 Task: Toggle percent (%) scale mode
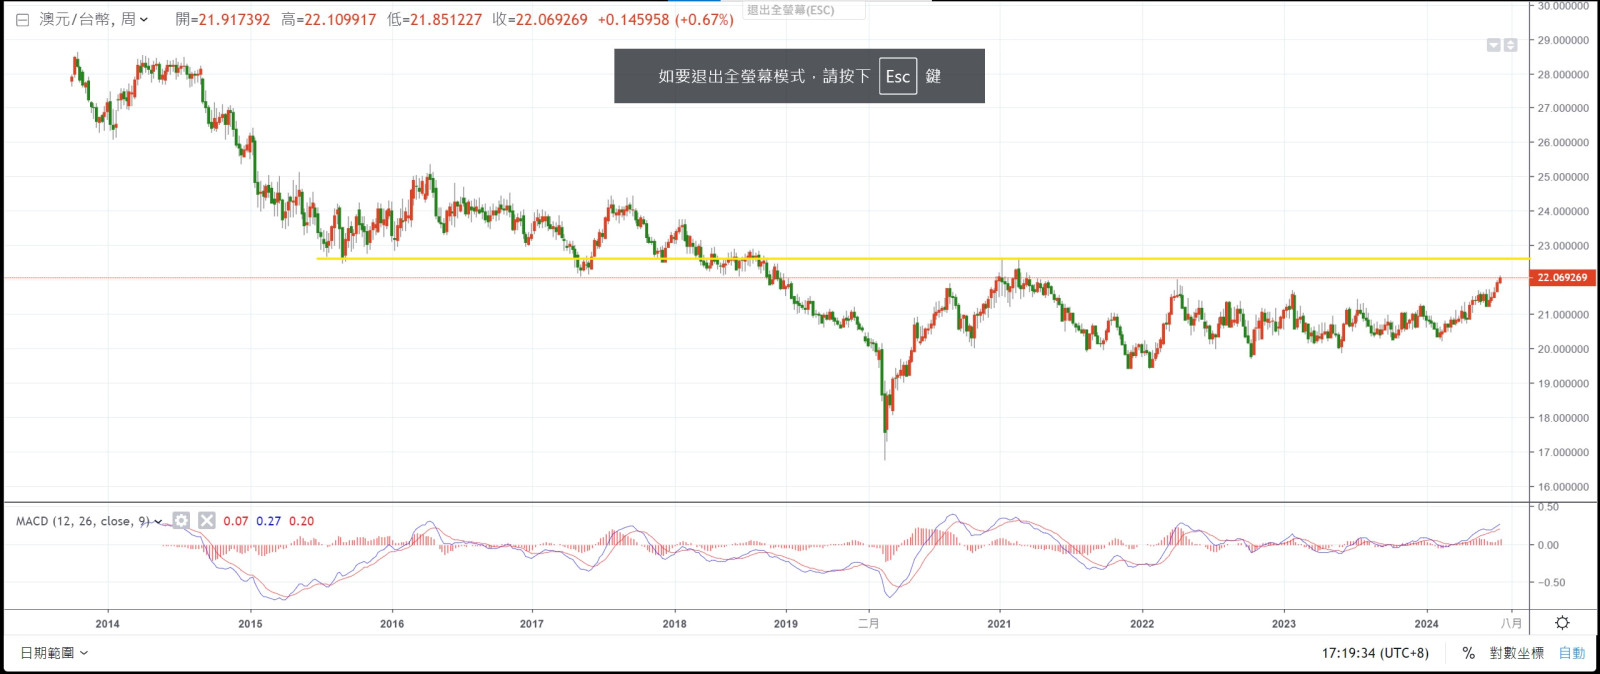point(1468,653)
